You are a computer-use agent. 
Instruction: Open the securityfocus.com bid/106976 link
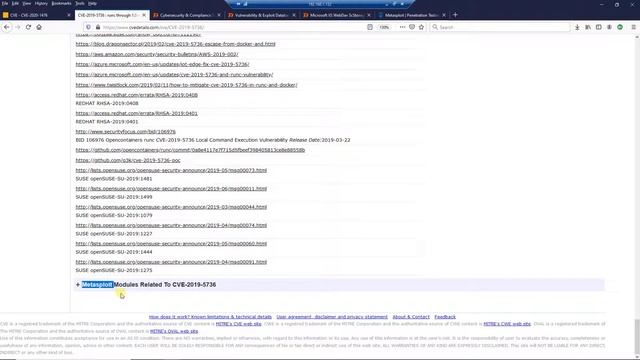pos(125,131)
